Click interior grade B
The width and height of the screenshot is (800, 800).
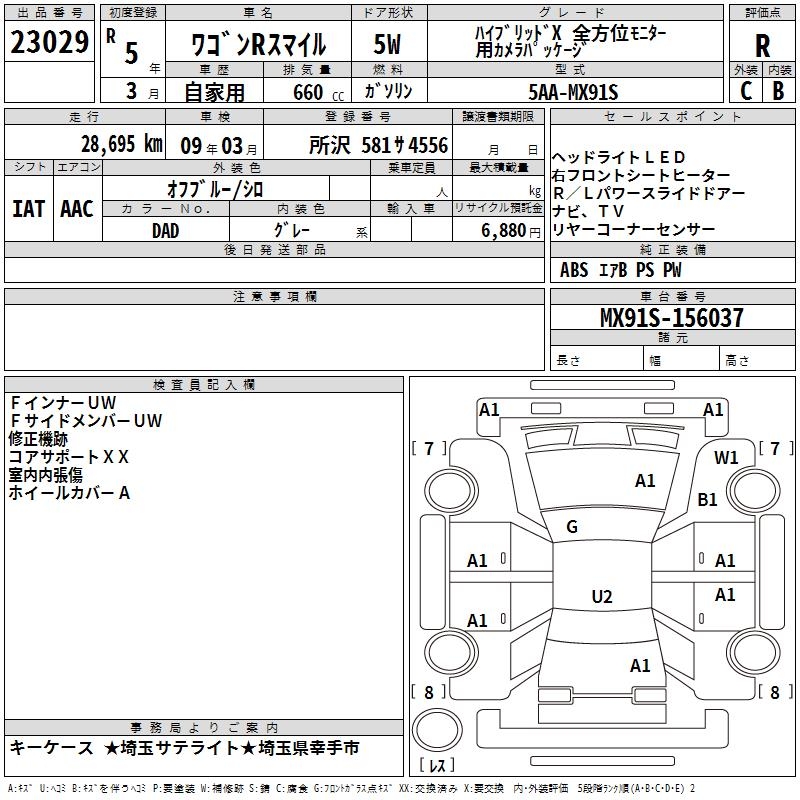coord(778,91)
